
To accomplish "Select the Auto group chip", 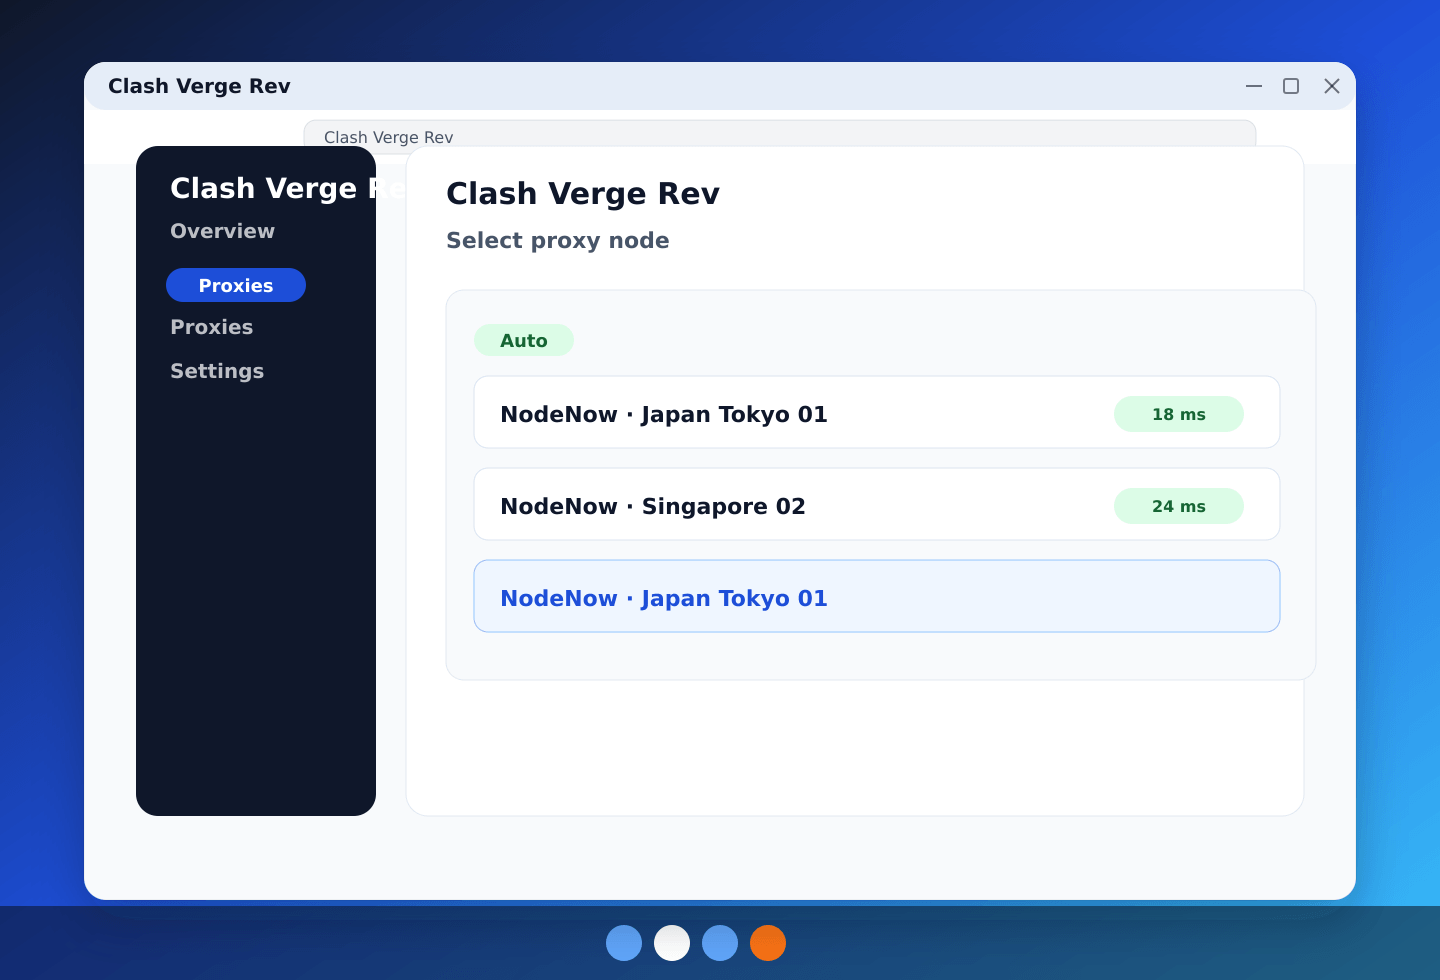I will coord(524,340).
